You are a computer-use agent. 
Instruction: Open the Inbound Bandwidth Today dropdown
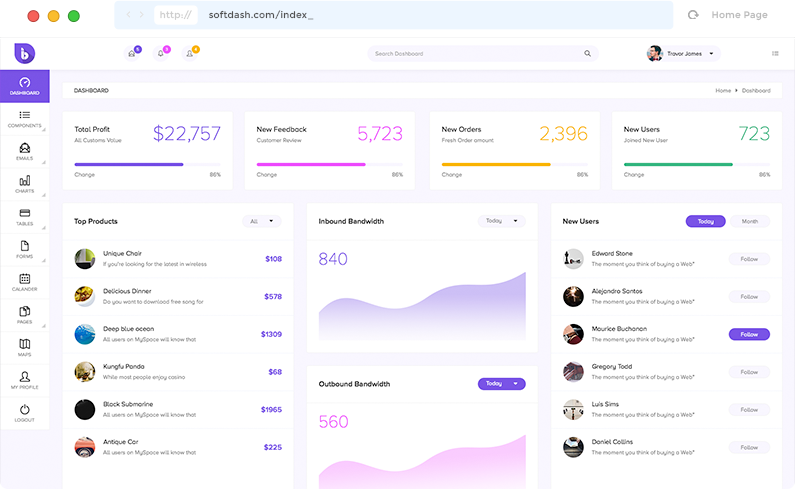click(x=502, y=221)
